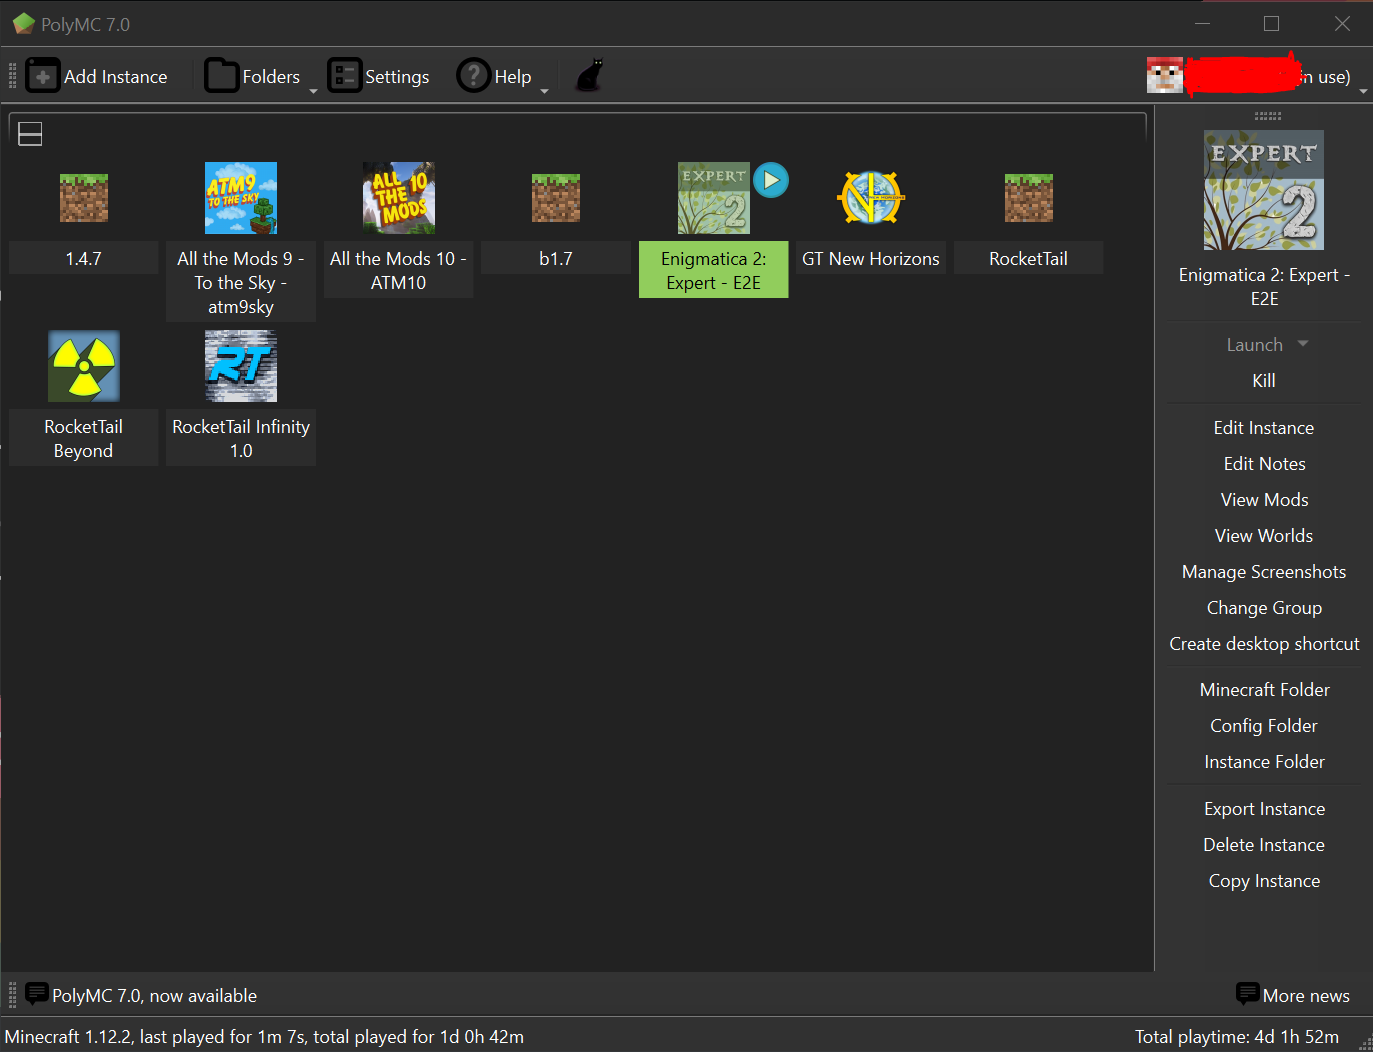
Task: Click Export Instance
Action: [x=1264, y=809]
